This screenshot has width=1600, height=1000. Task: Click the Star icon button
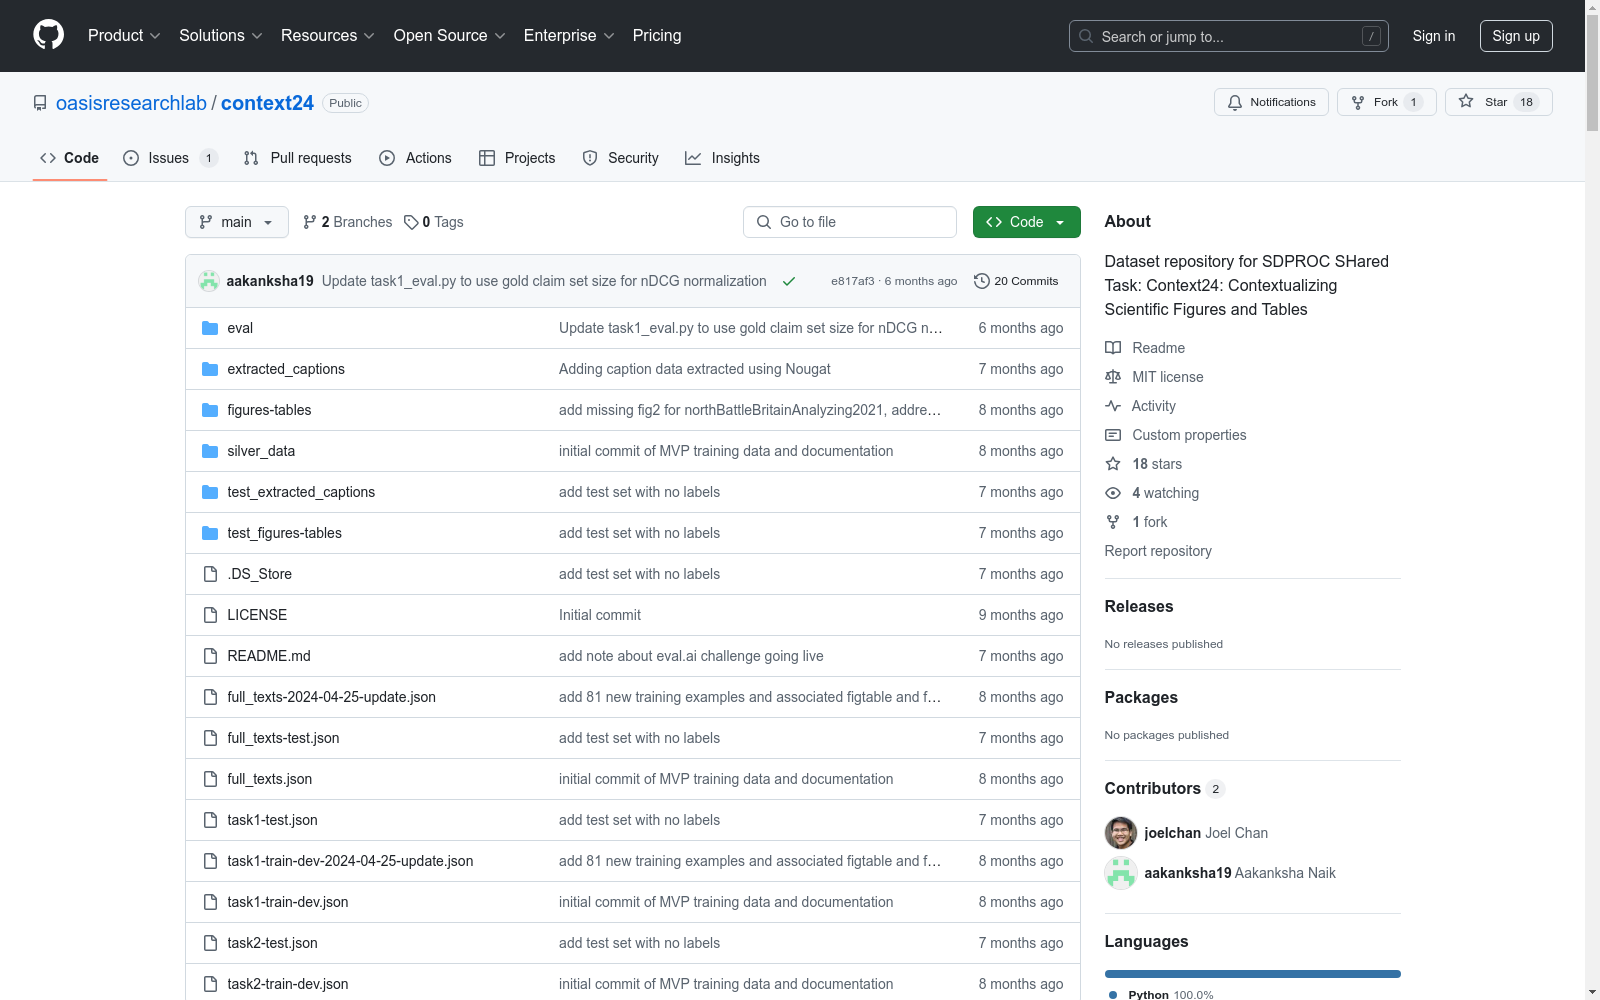tap(1466, 101)
